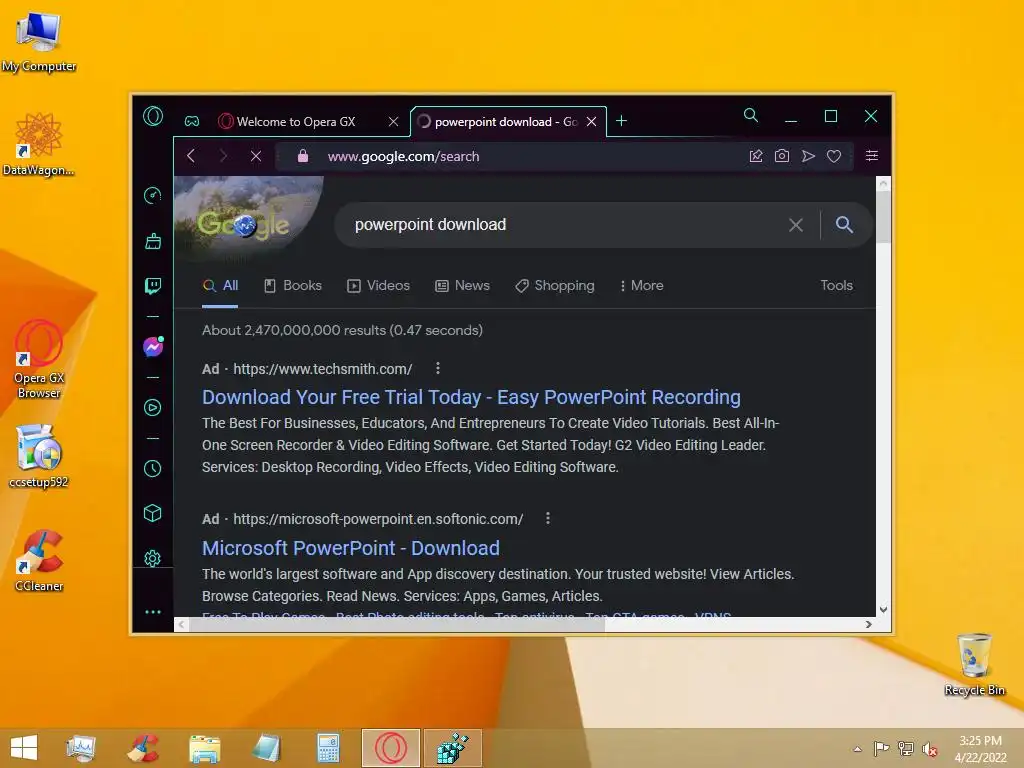
Task: Open the Tools search options
Action: point(837,285)
